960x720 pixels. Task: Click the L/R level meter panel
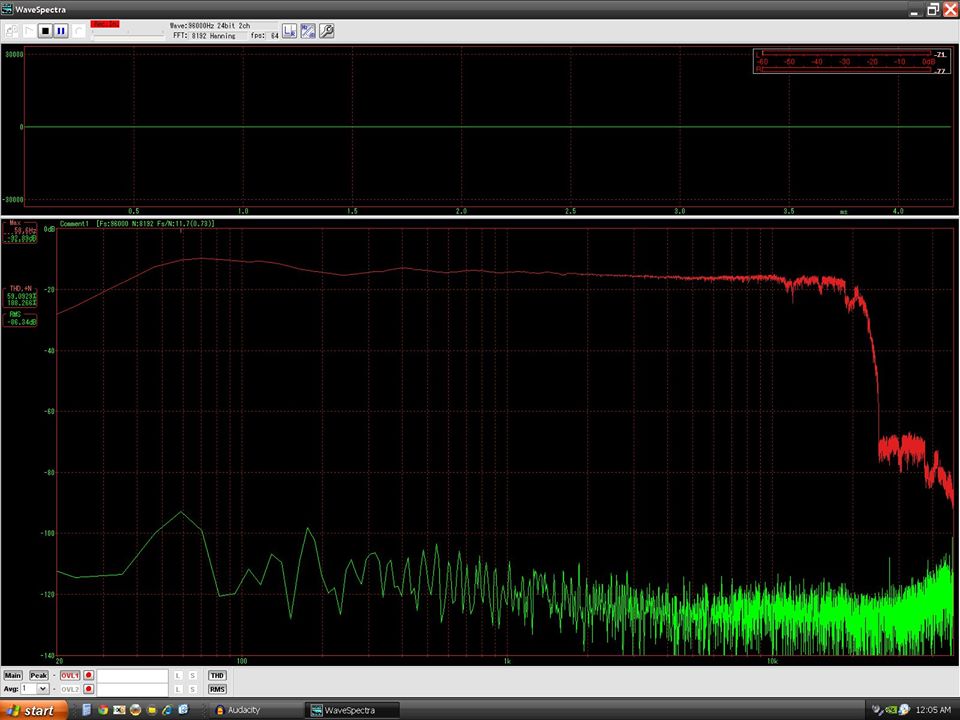point(851,61)
